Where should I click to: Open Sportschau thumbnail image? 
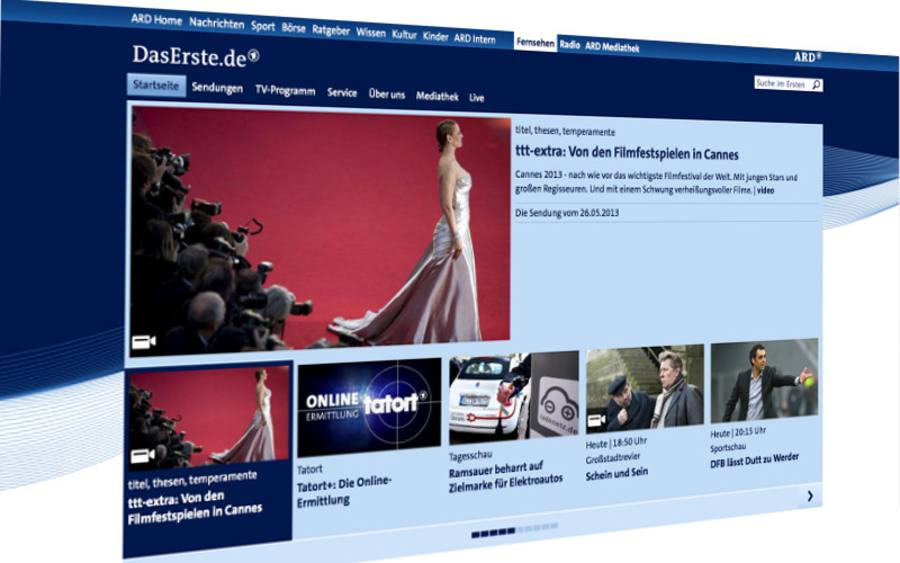(765, 380)
